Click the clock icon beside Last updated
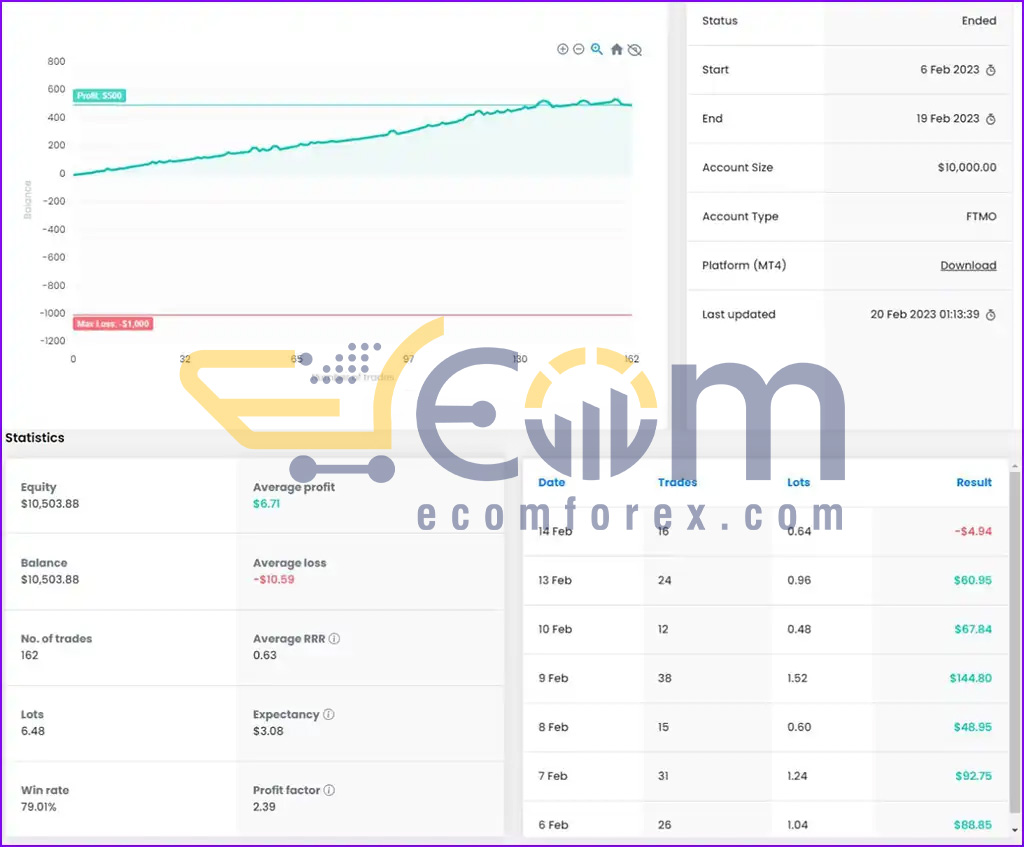1024x847 pixels. coord(991,315)
